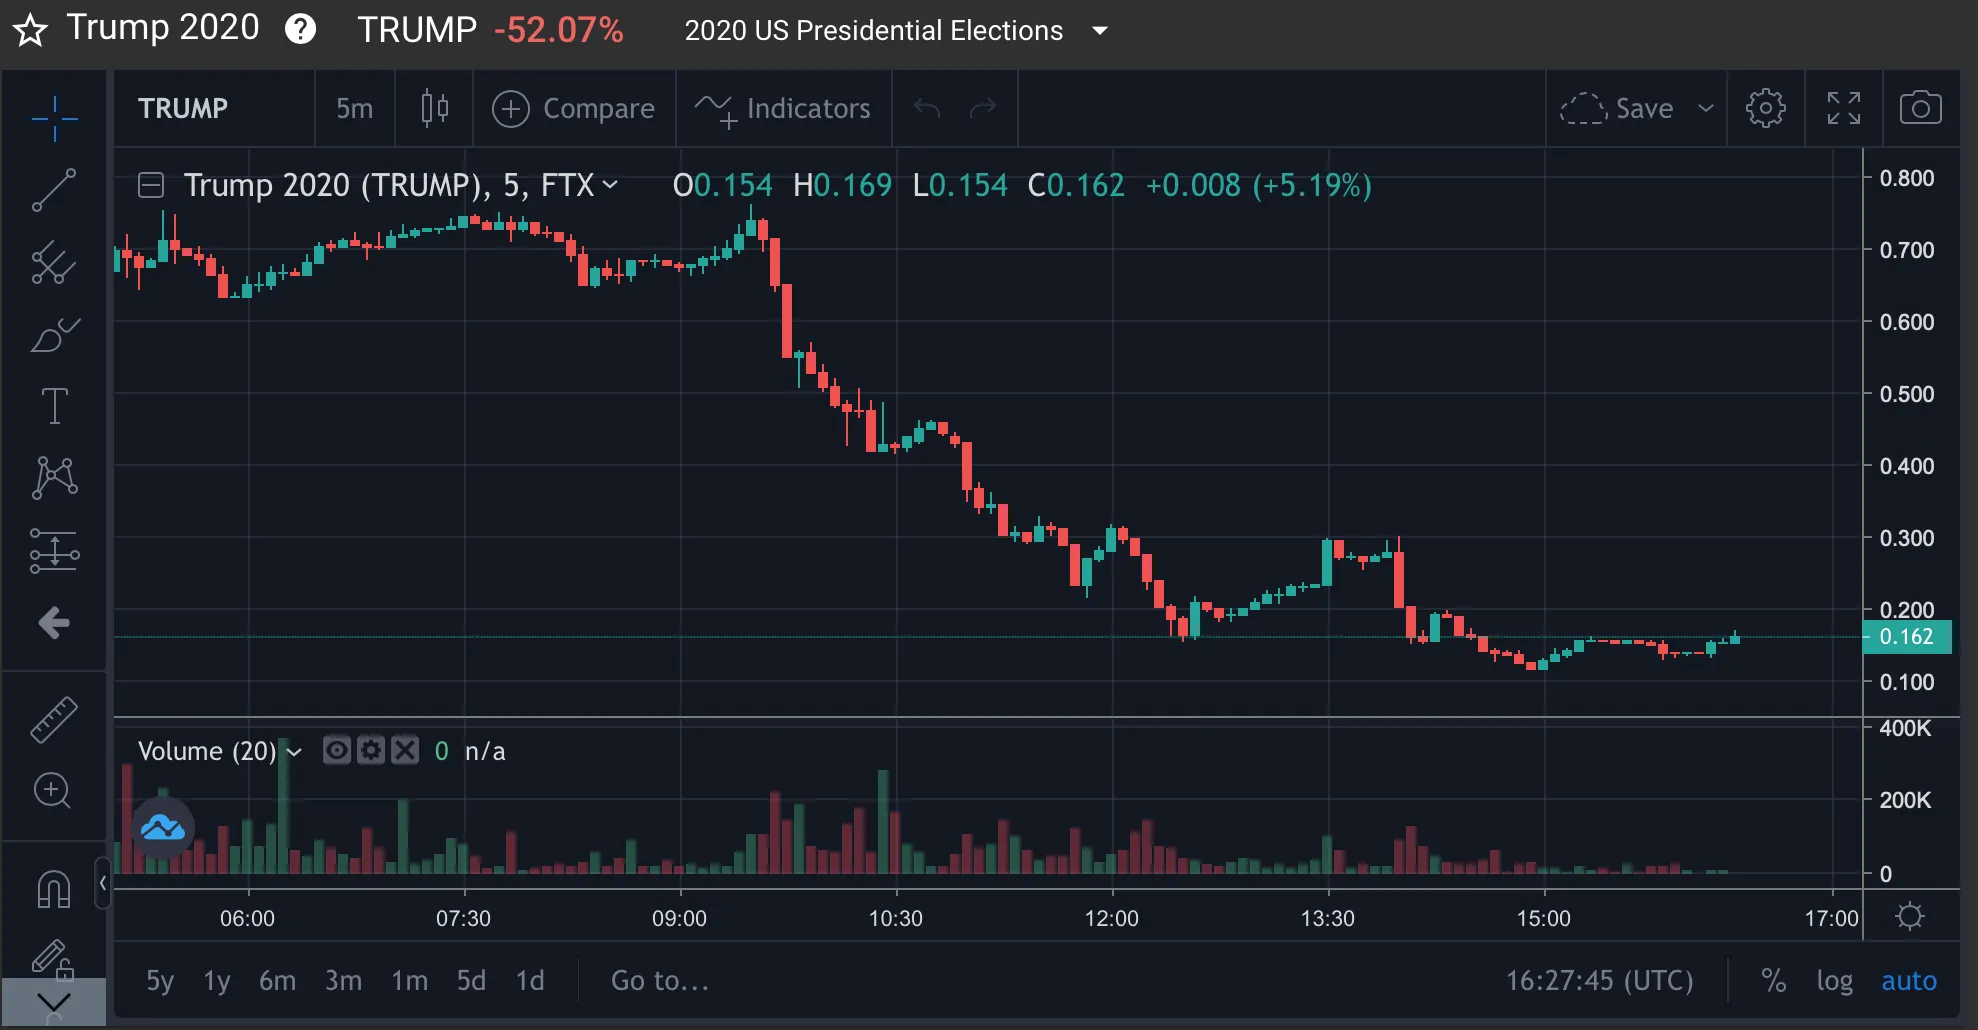Click Compare to add a symbol

coord(574,108)
